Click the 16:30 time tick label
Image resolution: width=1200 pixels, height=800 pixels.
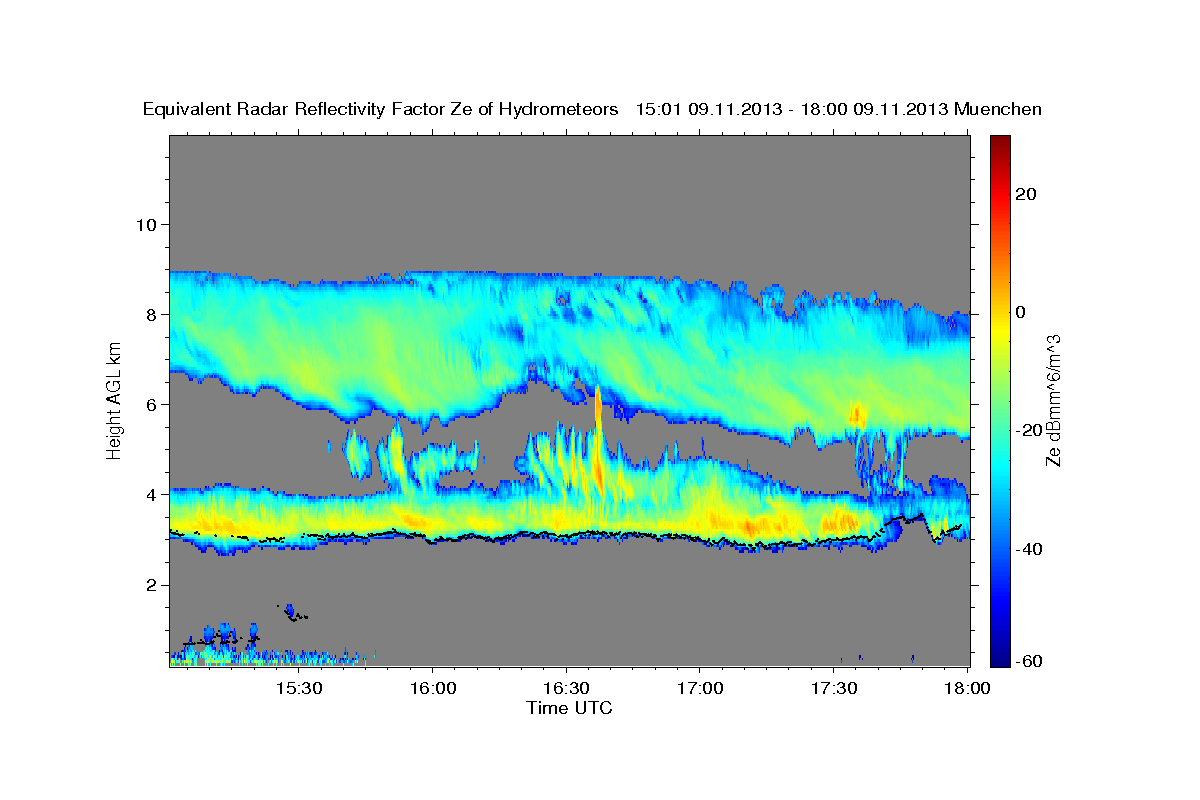coord(566,688)
